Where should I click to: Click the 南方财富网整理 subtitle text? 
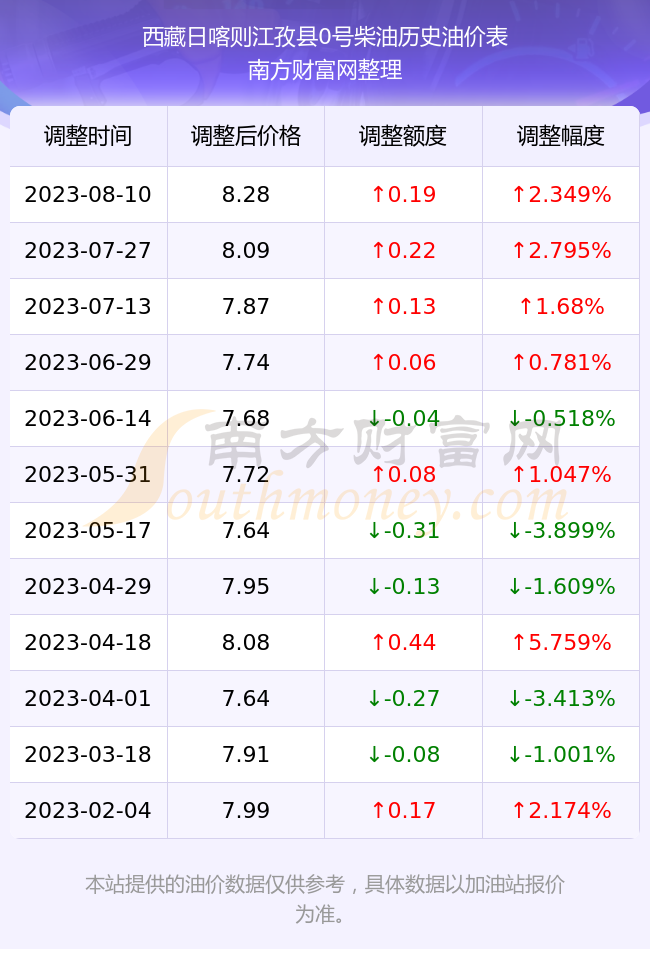pos(325,70)
